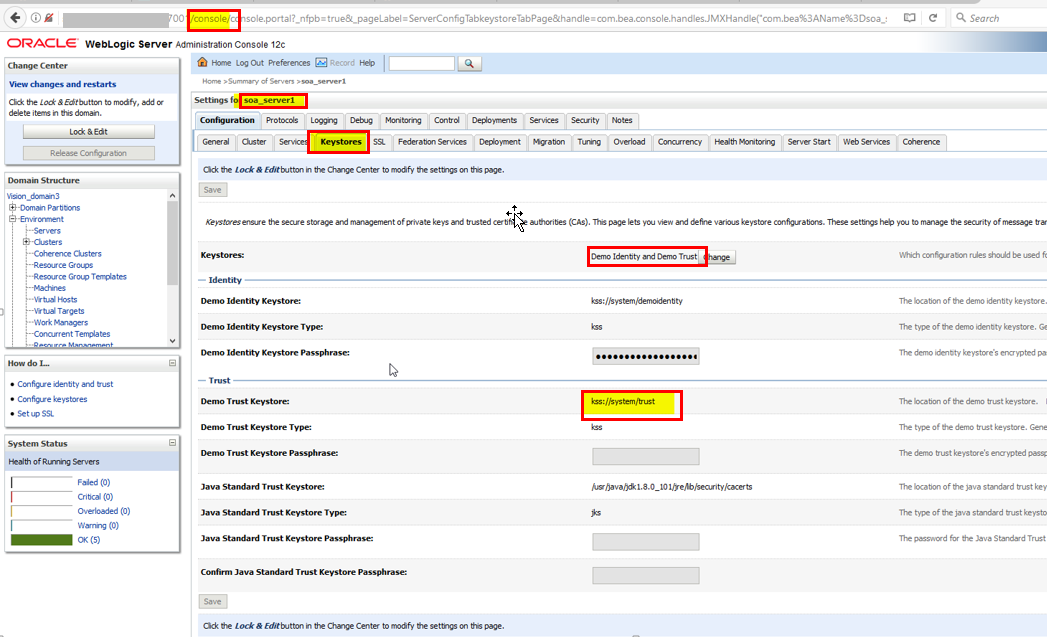This screenshot has width=1047, height=637.
Task: Click Confirm Java Standard Trust Passphrase field
Action: [646, 576]
